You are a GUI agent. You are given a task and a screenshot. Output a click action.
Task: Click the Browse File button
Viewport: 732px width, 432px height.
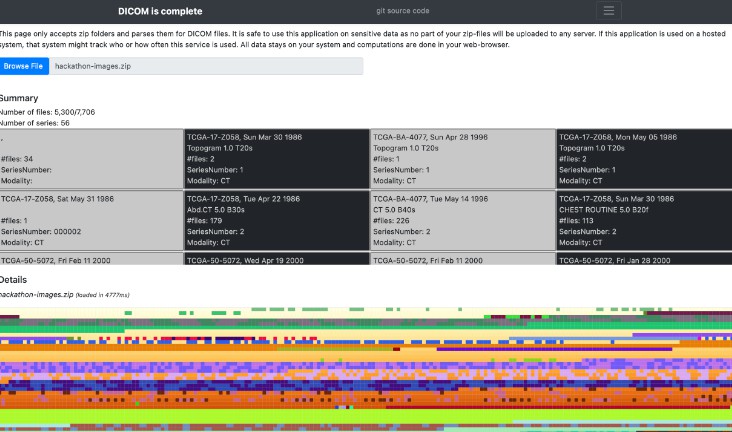point(23,66)
